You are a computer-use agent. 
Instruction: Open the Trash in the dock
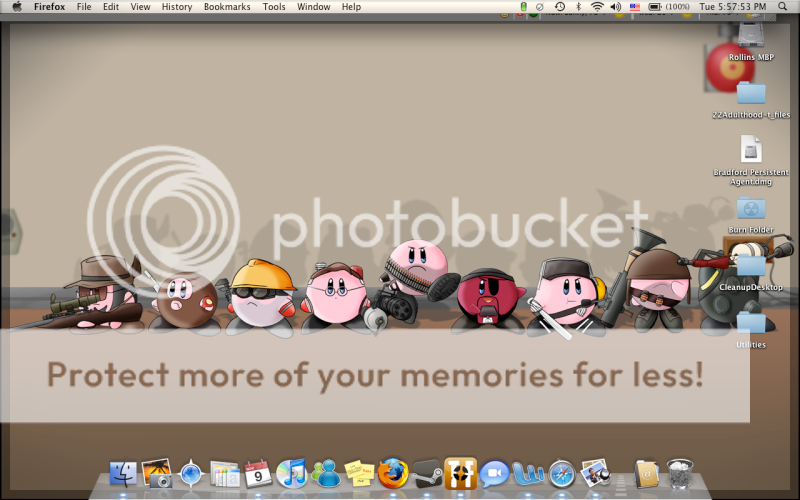(680, 472)
